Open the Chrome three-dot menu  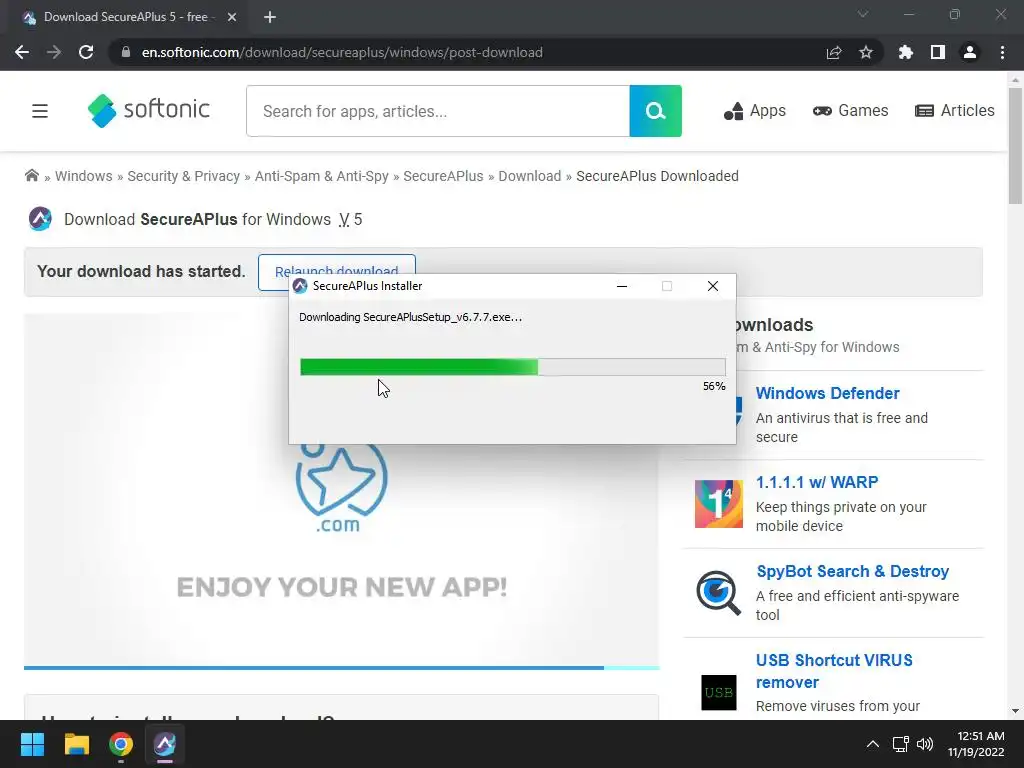[x=1002, y=52]
